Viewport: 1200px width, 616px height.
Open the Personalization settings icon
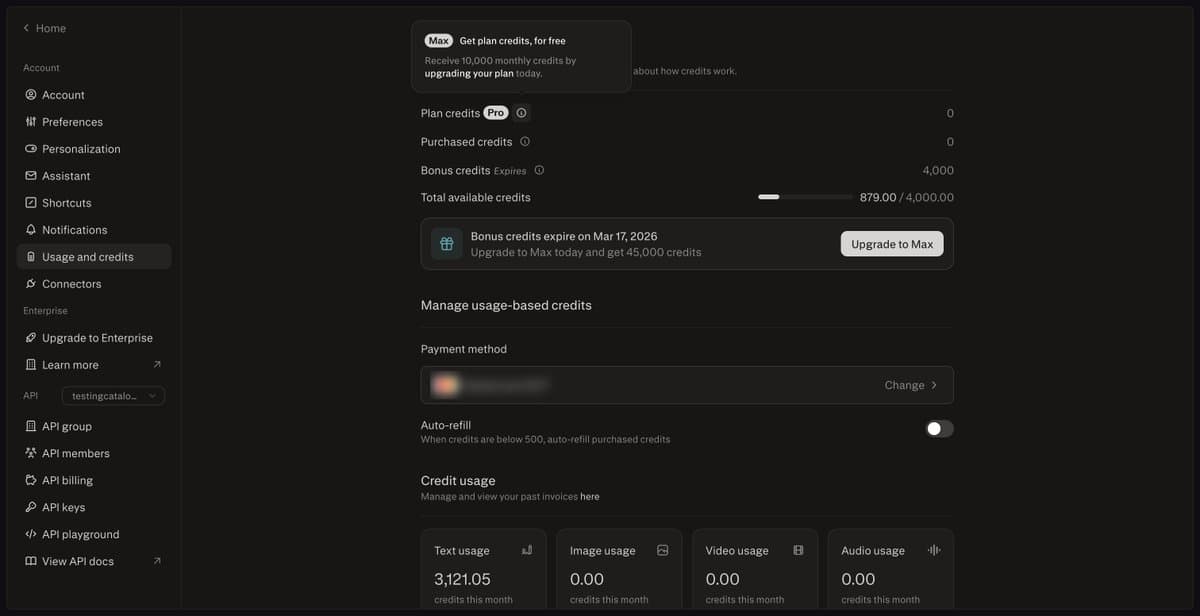[32, 148]
